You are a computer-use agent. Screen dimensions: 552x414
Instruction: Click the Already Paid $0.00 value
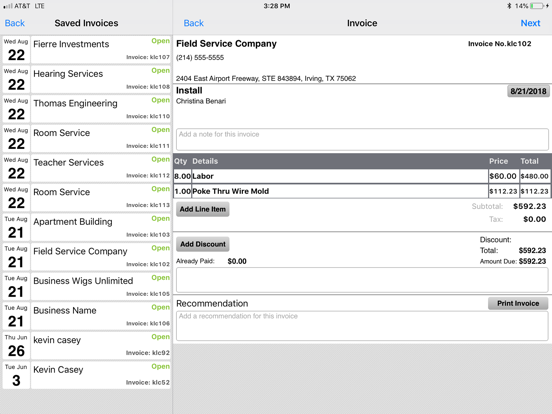[237, 261]
